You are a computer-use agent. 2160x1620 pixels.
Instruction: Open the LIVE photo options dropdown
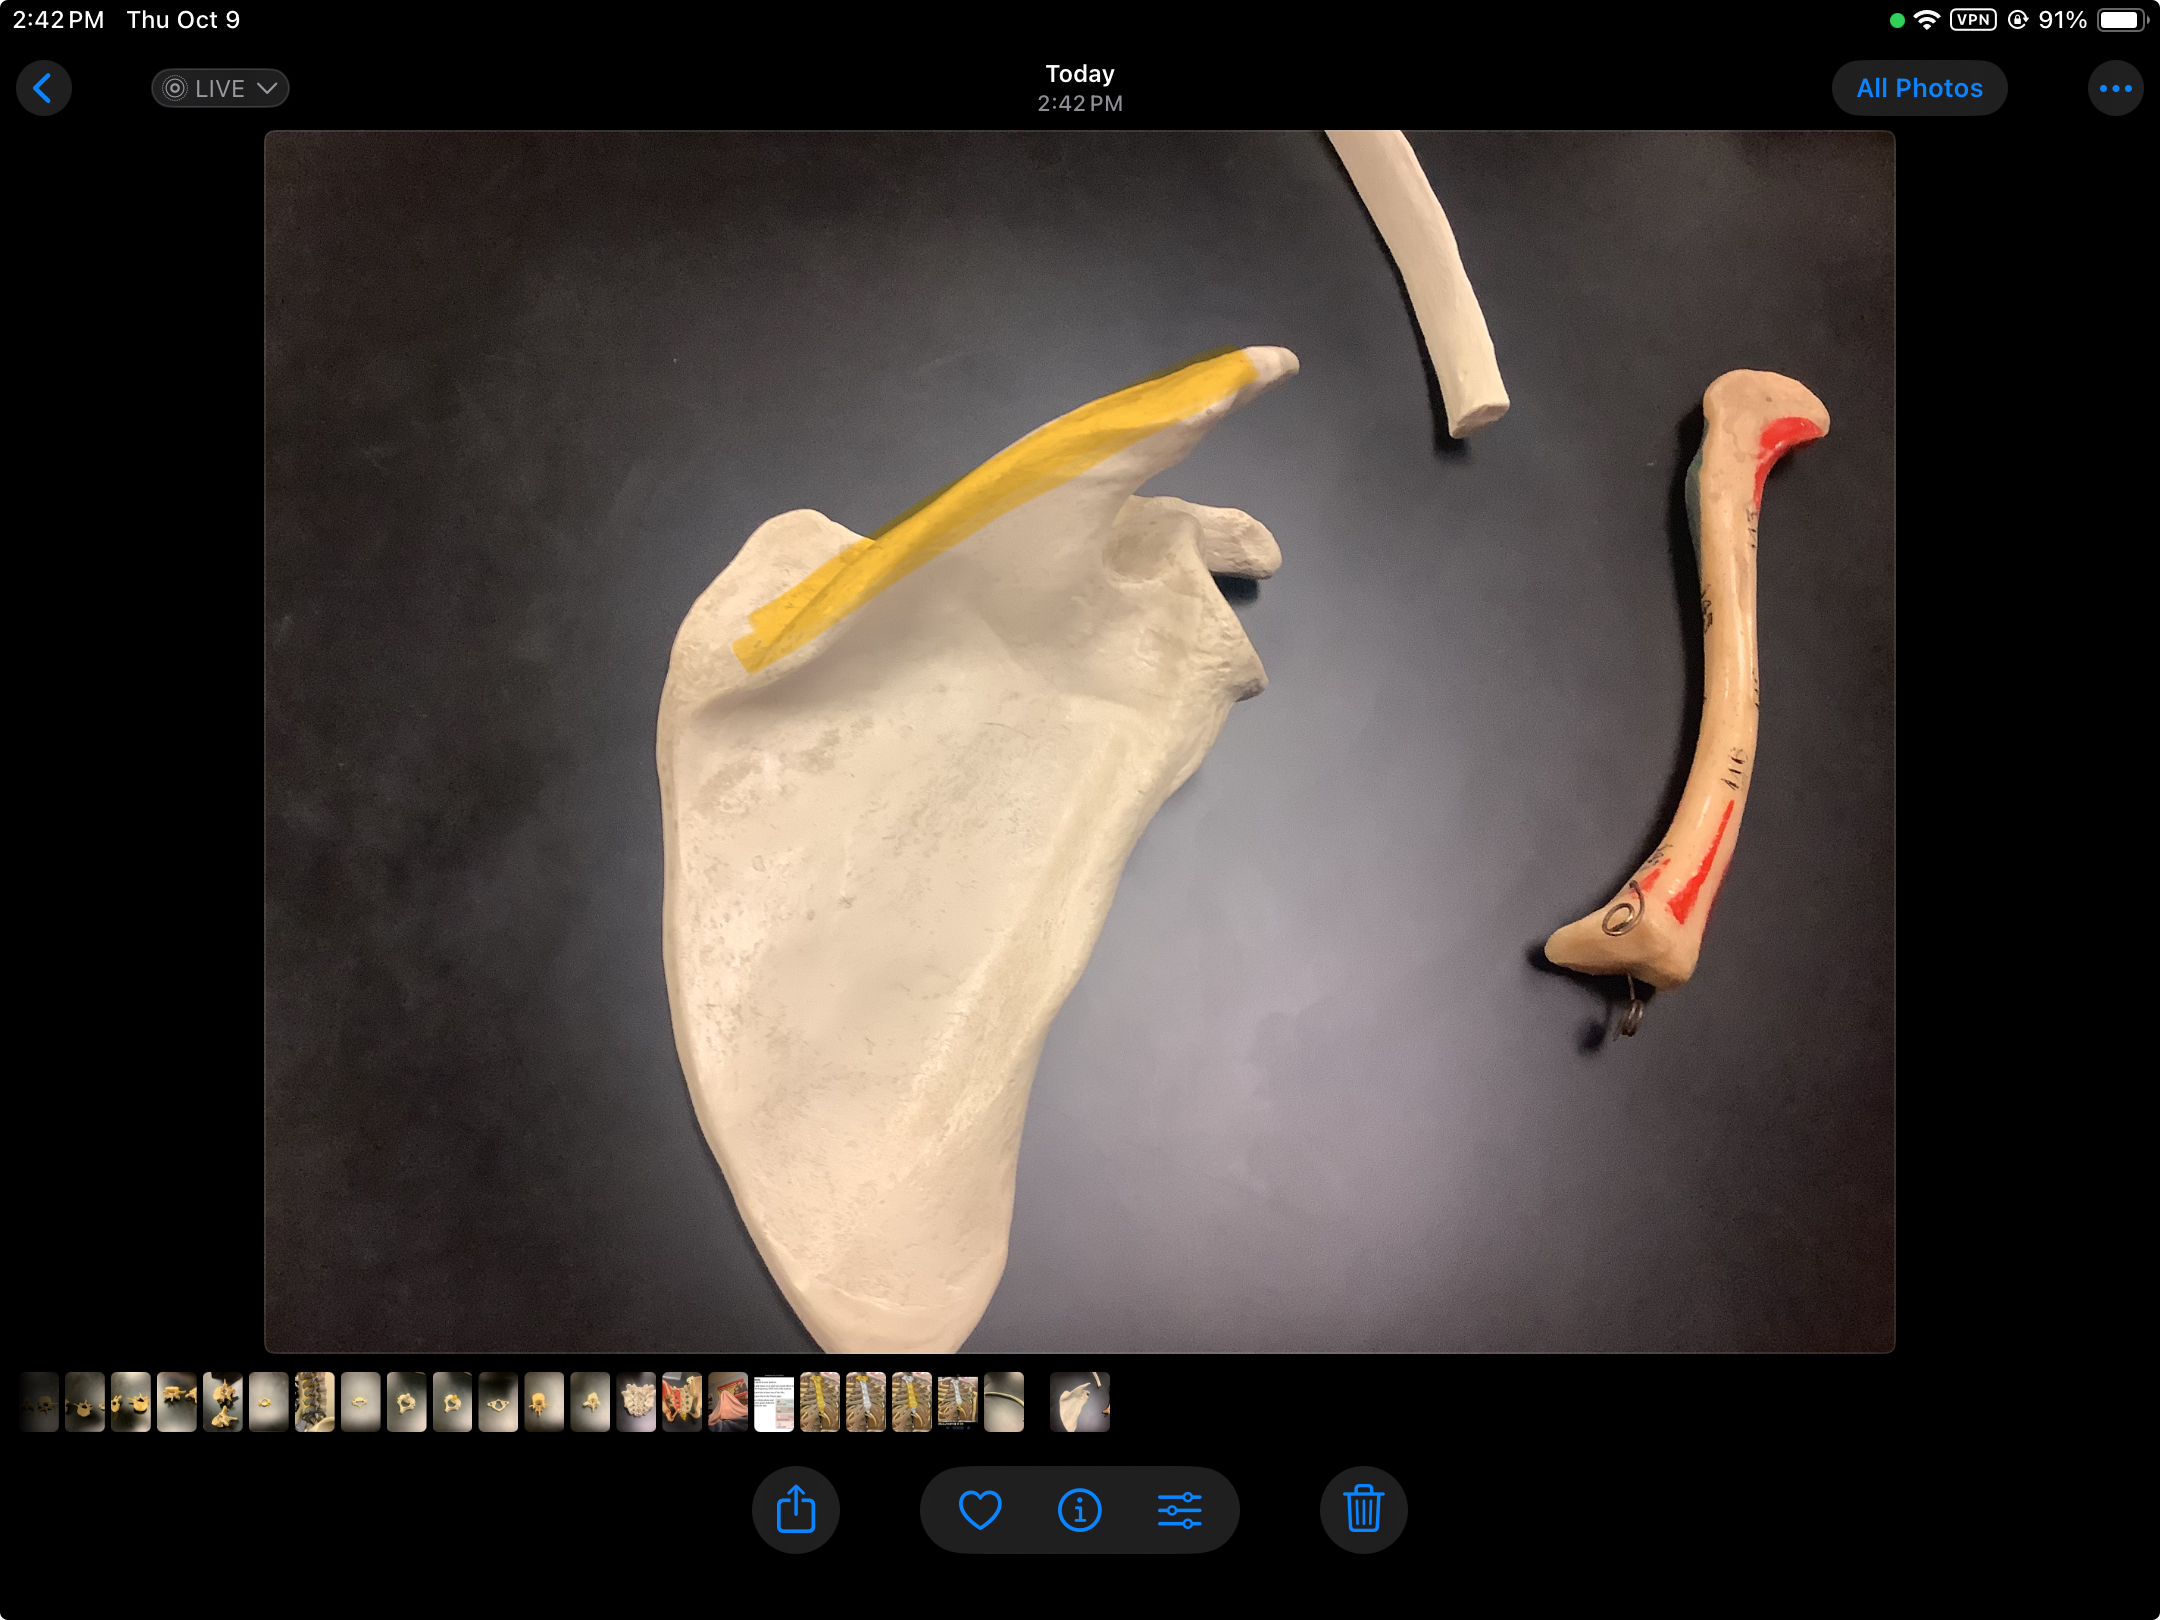click(220, 88)
